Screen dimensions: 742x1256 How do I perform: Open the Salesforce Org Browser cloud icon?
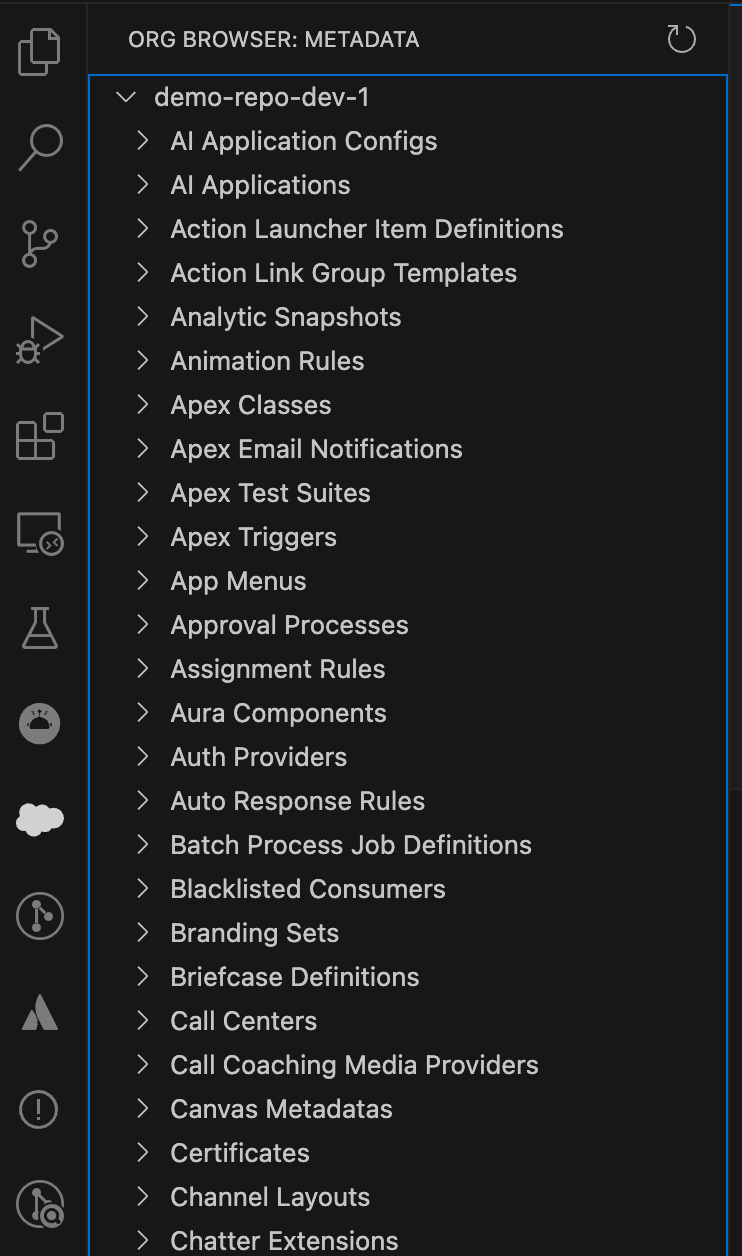click(x=40, y=820)
